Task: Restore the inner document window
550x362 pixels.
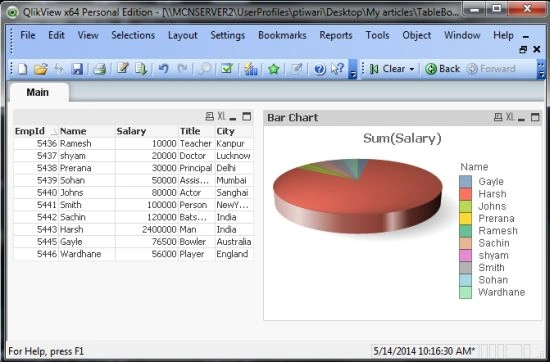Action: click(523, 49)
